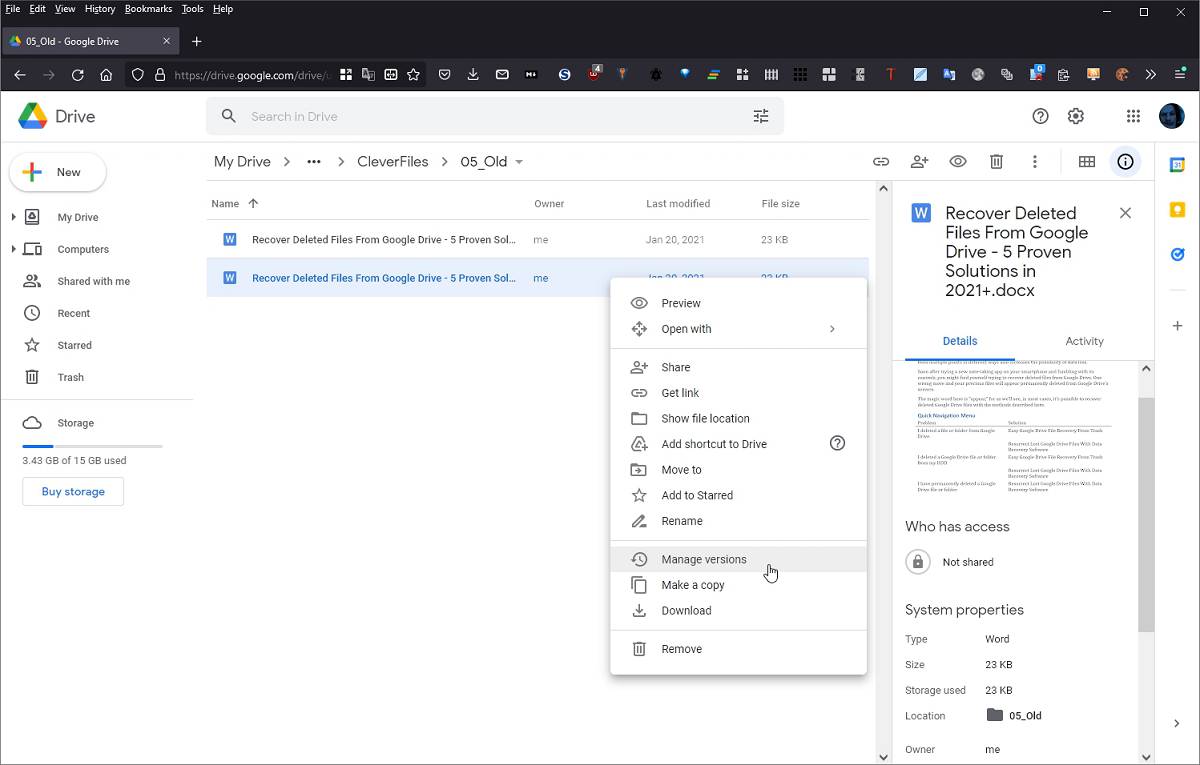
Task: Choose Rename from context menu
Action: [738, 521]
